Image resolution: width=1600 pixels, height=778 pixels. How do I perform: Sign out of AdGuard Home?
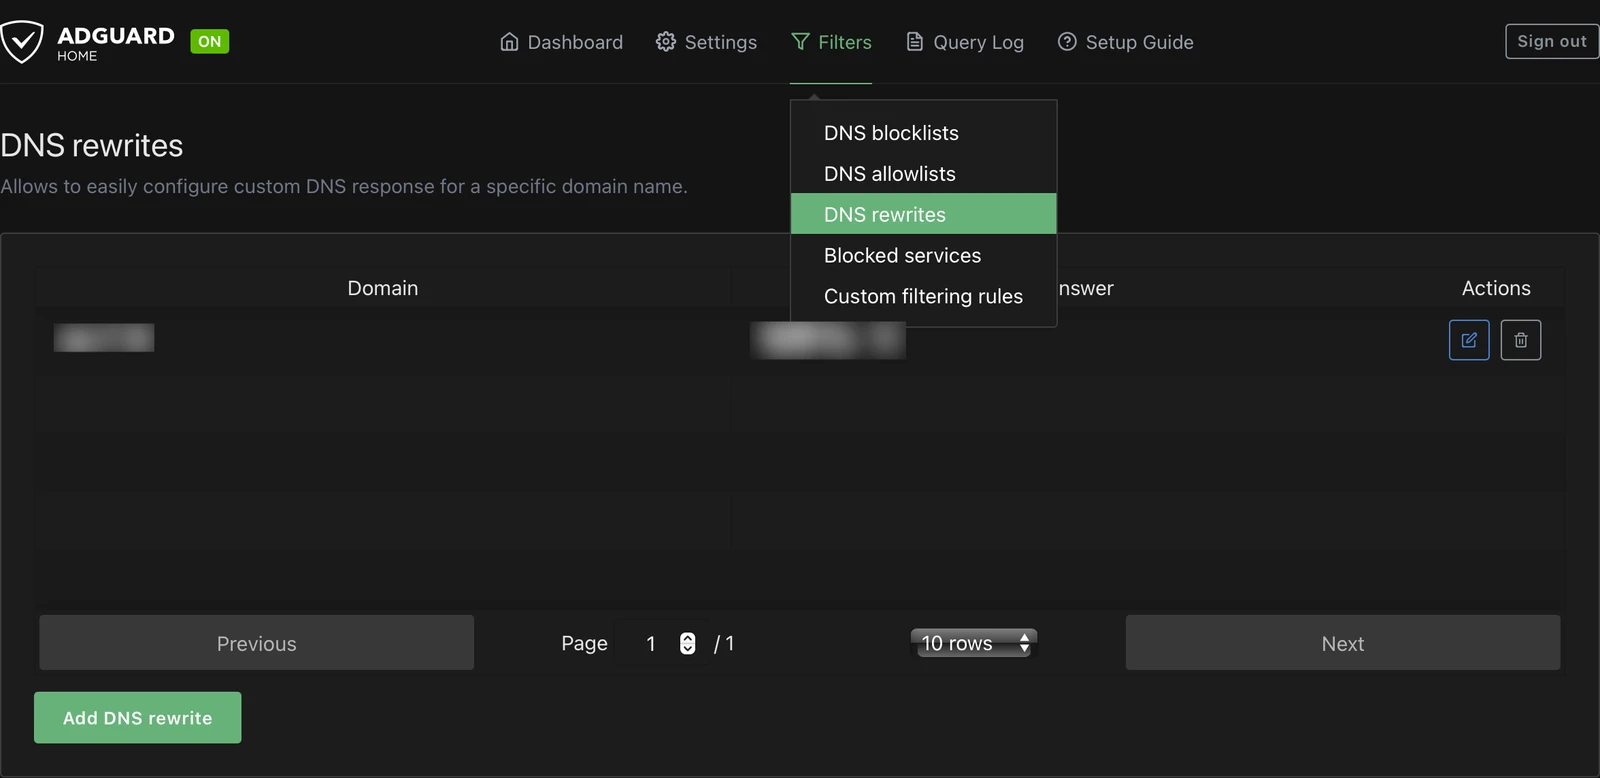(x=1552, y=41)
